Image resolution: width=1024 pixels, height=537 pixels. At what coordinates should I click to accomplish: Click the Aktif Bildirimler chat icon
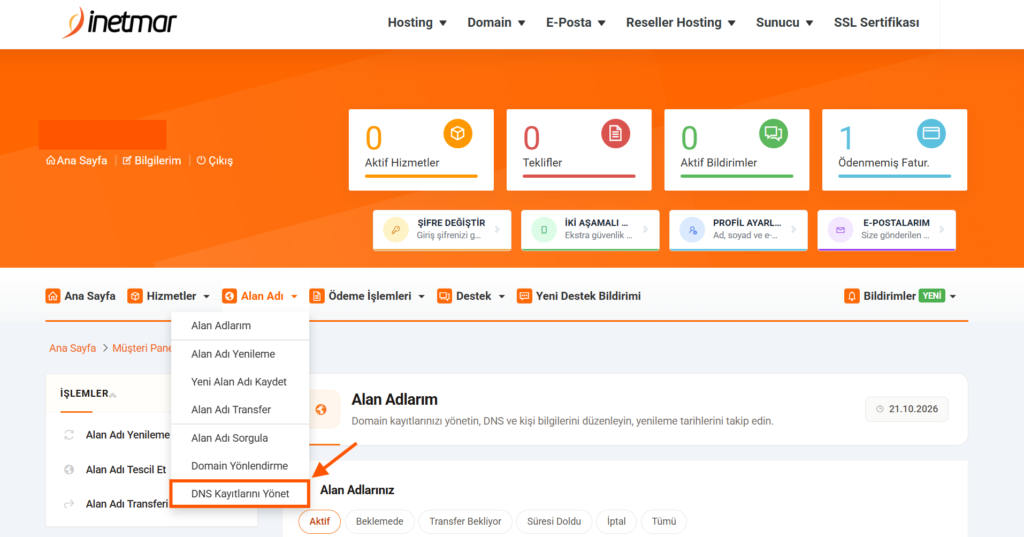pyautogui.click(x=773, y=134)
